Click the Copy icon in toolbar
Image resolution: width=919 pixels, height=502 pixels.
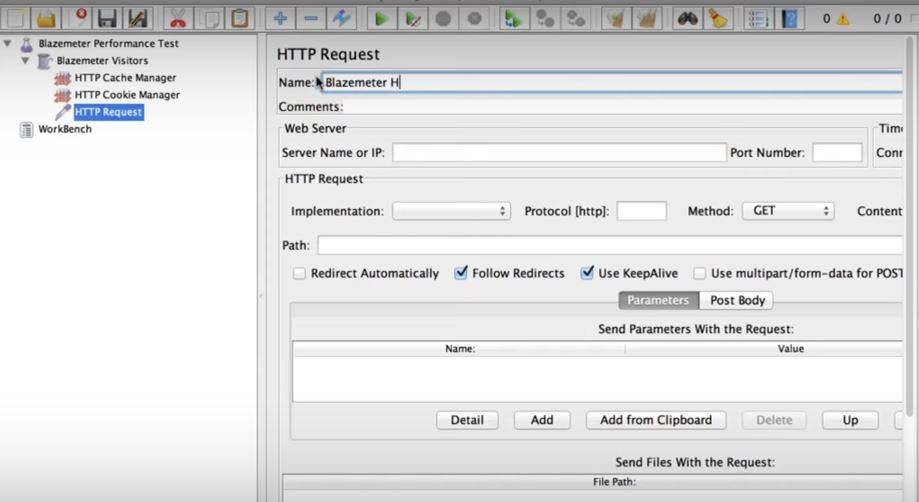(209, 19)
